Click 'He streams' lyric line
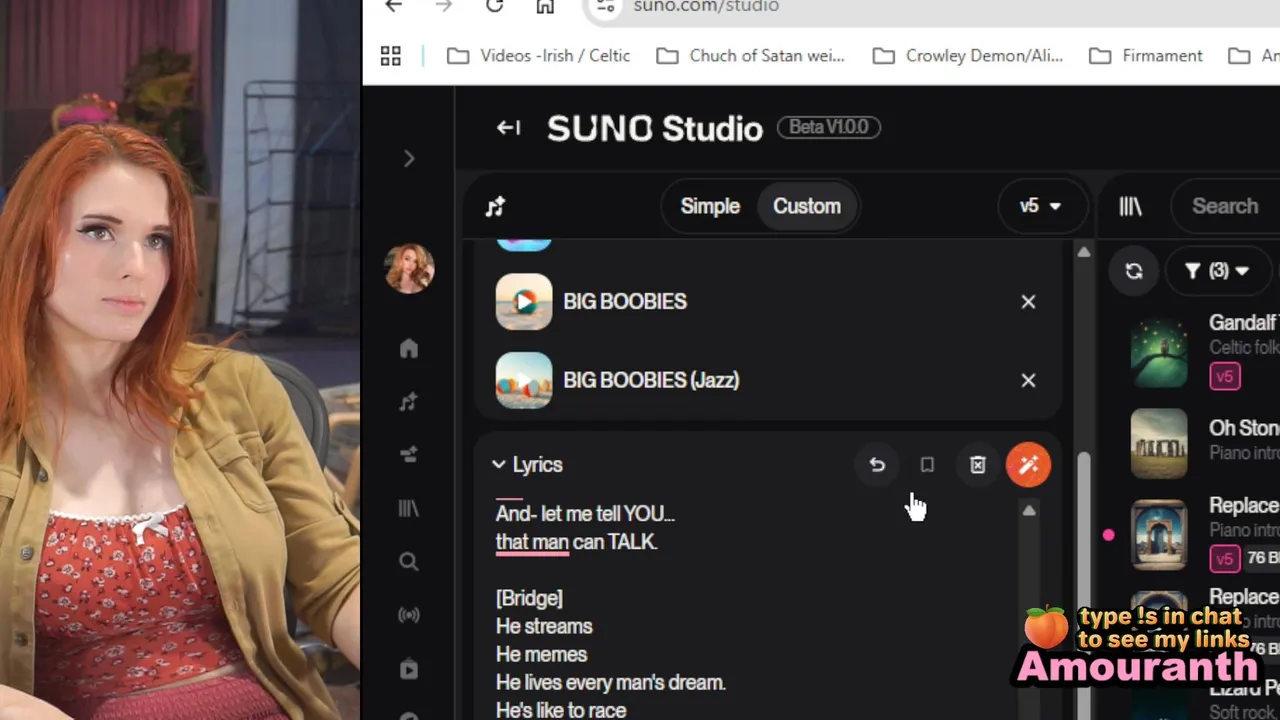This screenshot has height=720, width=1280. coord(544,626)
